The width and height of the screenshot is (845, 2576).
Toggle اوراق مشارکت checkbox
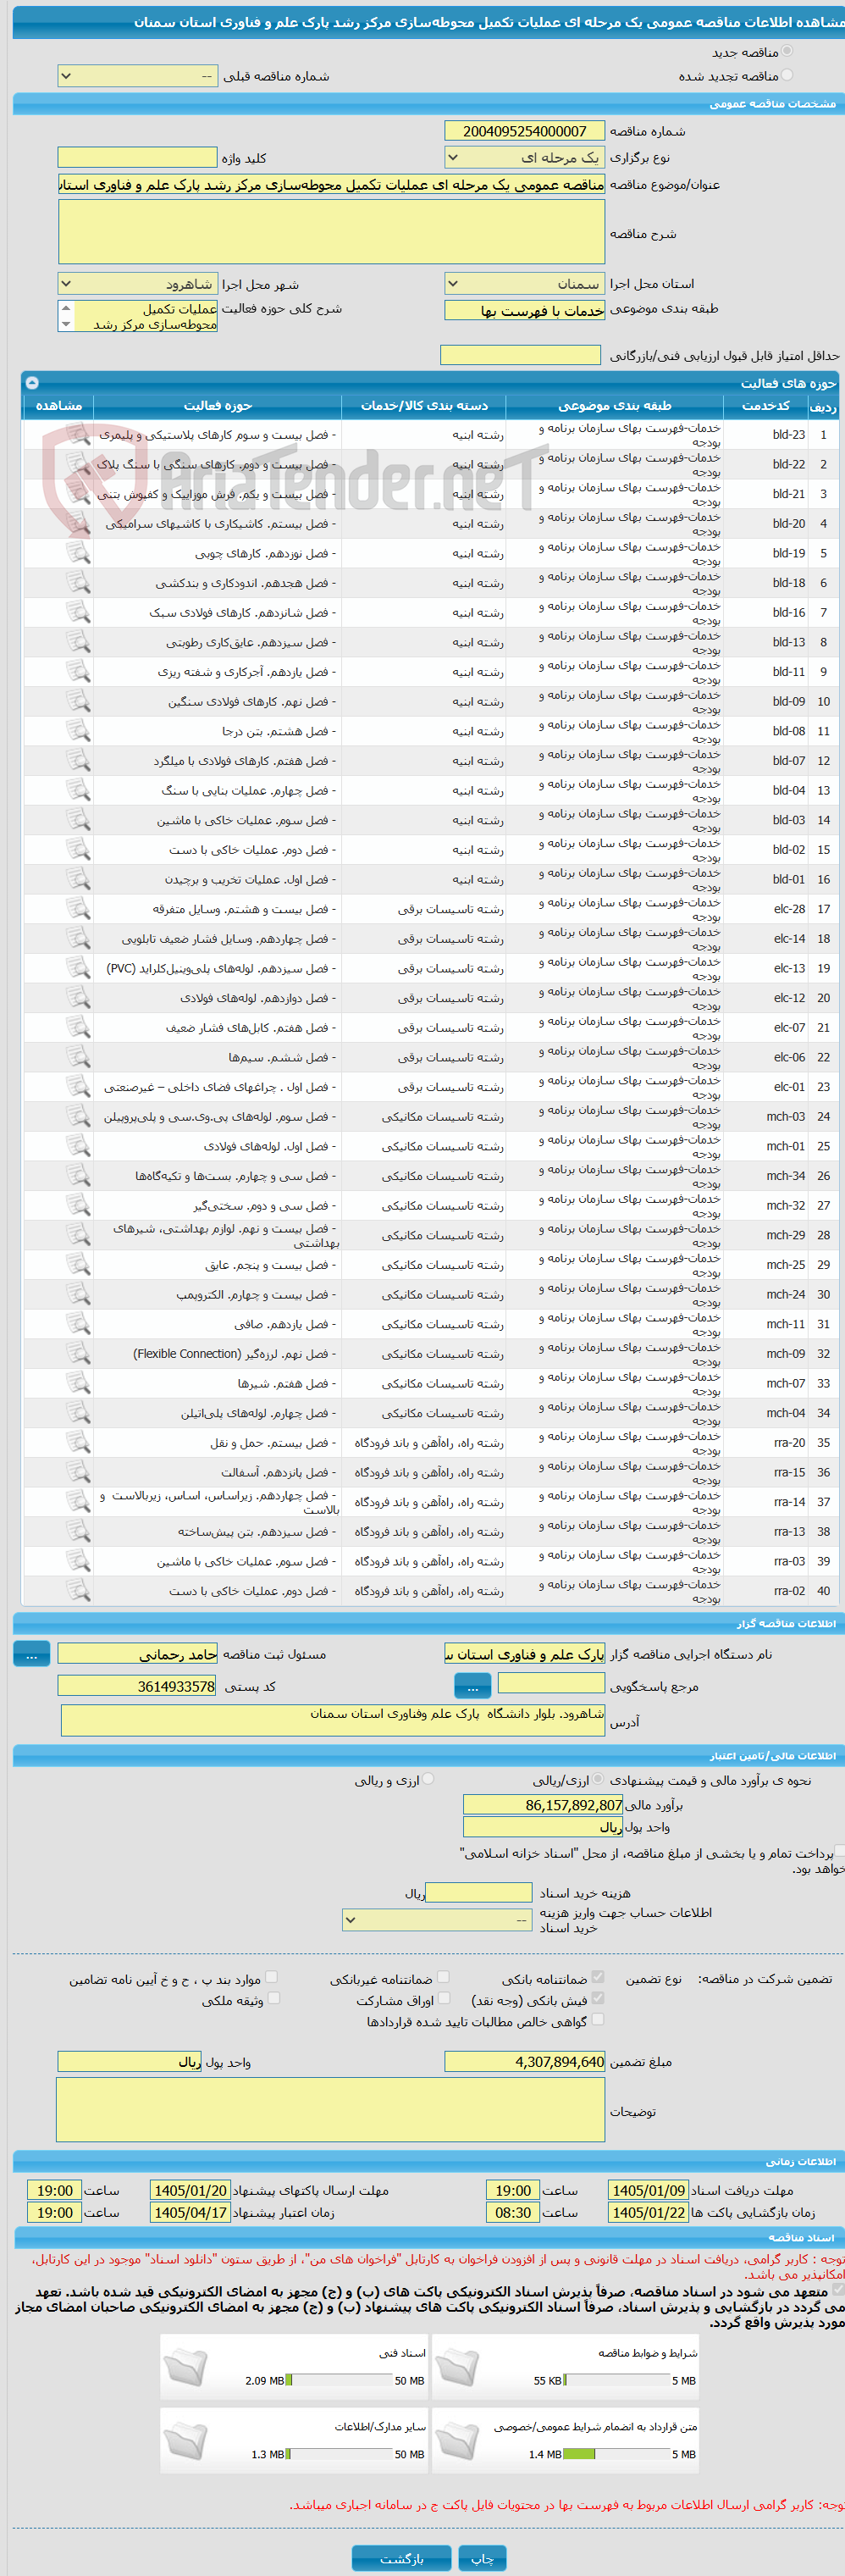[x=443, y=1998]
